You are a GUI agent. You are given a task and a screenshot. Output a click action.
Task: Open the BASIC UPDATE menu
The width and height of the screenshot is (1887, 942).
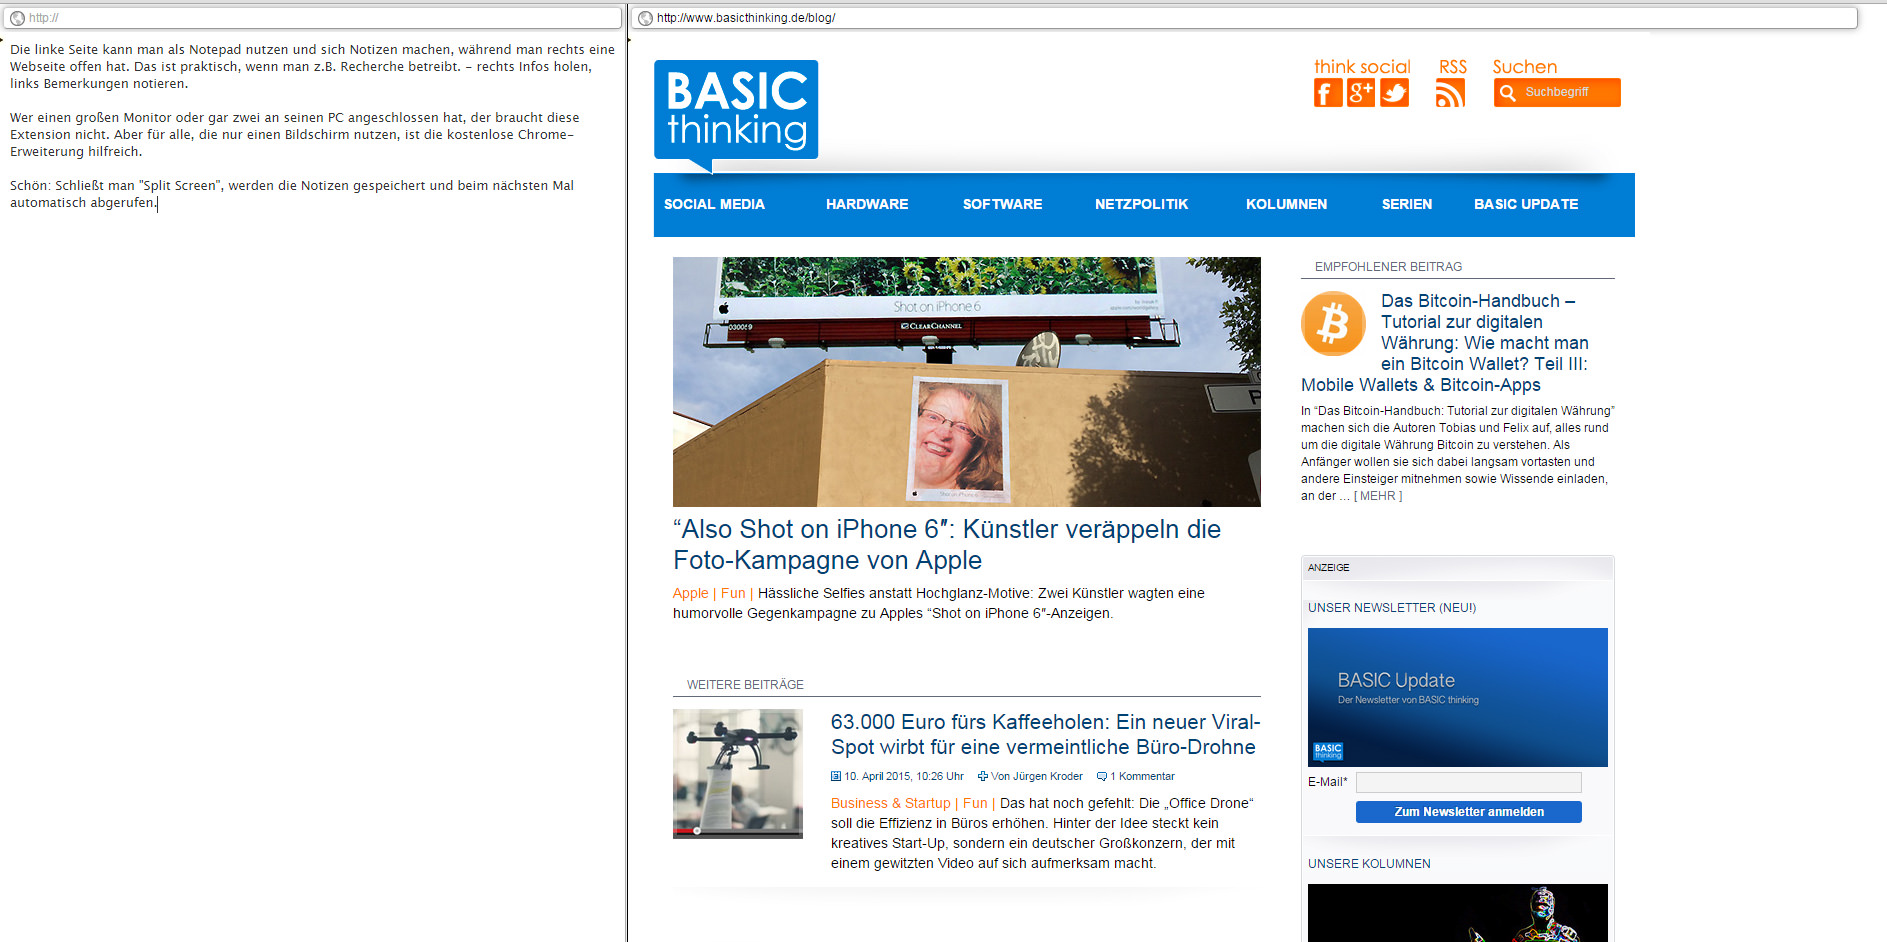(x=1526, y=204)
